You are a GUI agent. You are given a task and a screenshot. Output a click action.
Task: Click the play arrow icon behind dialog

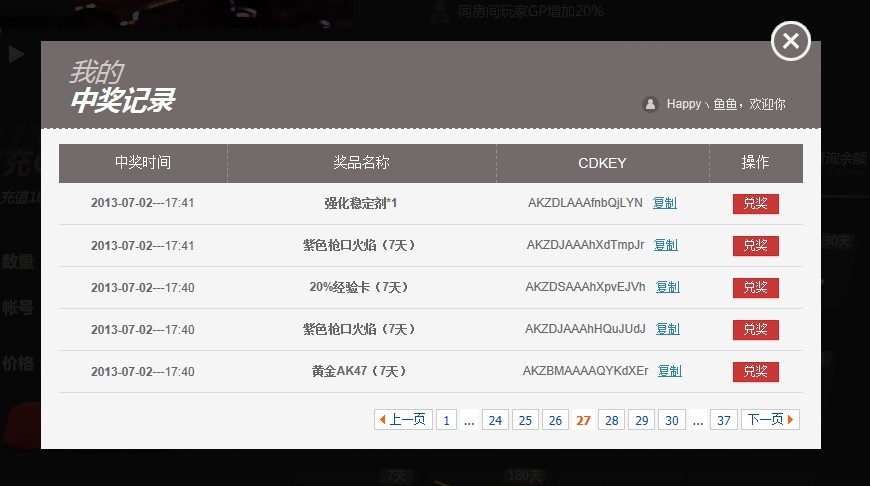tap(16, 55)
